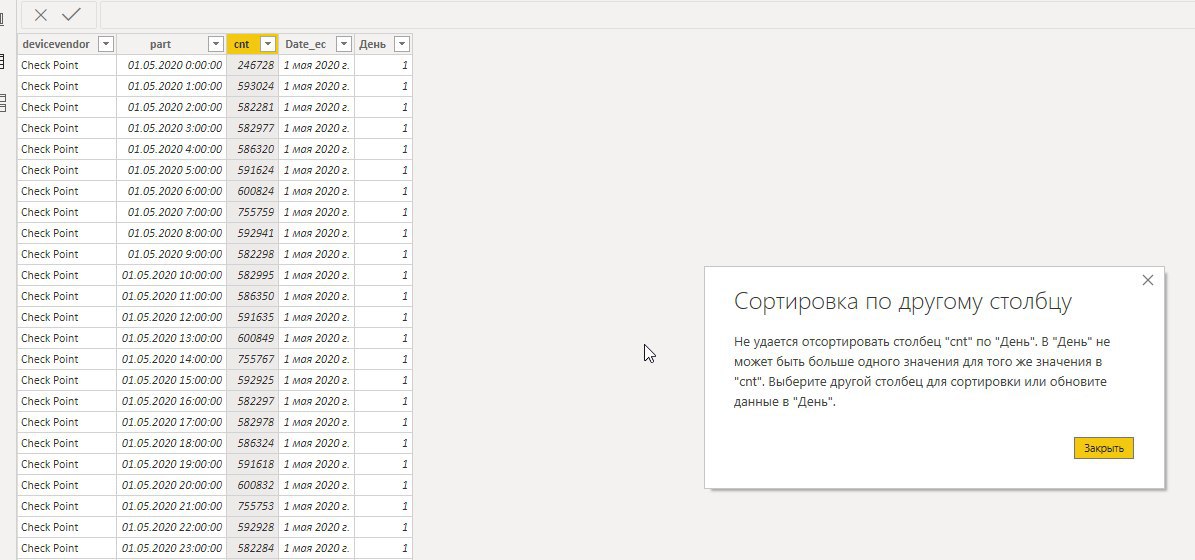Click dialog title Сортировка по другому столбцу
Screen dimensions: 1195x560
902,301
